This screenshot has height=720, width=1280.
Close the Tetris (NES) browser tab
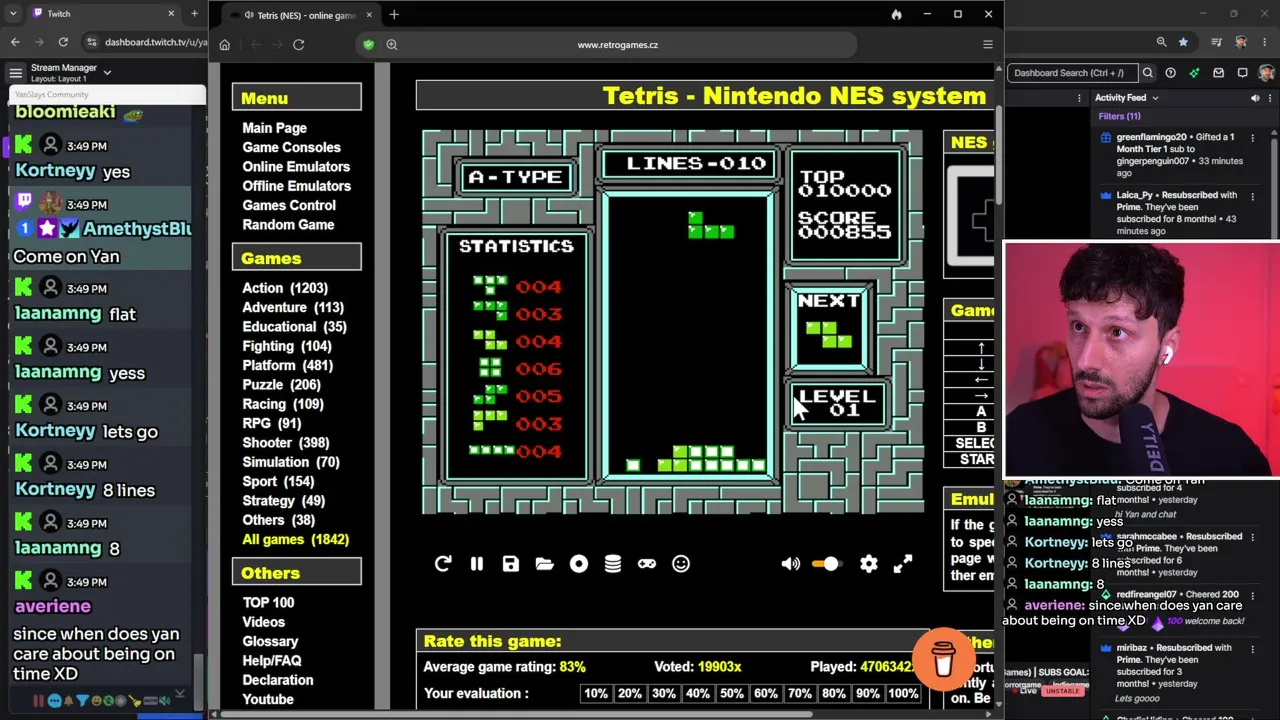pos(369,16)
